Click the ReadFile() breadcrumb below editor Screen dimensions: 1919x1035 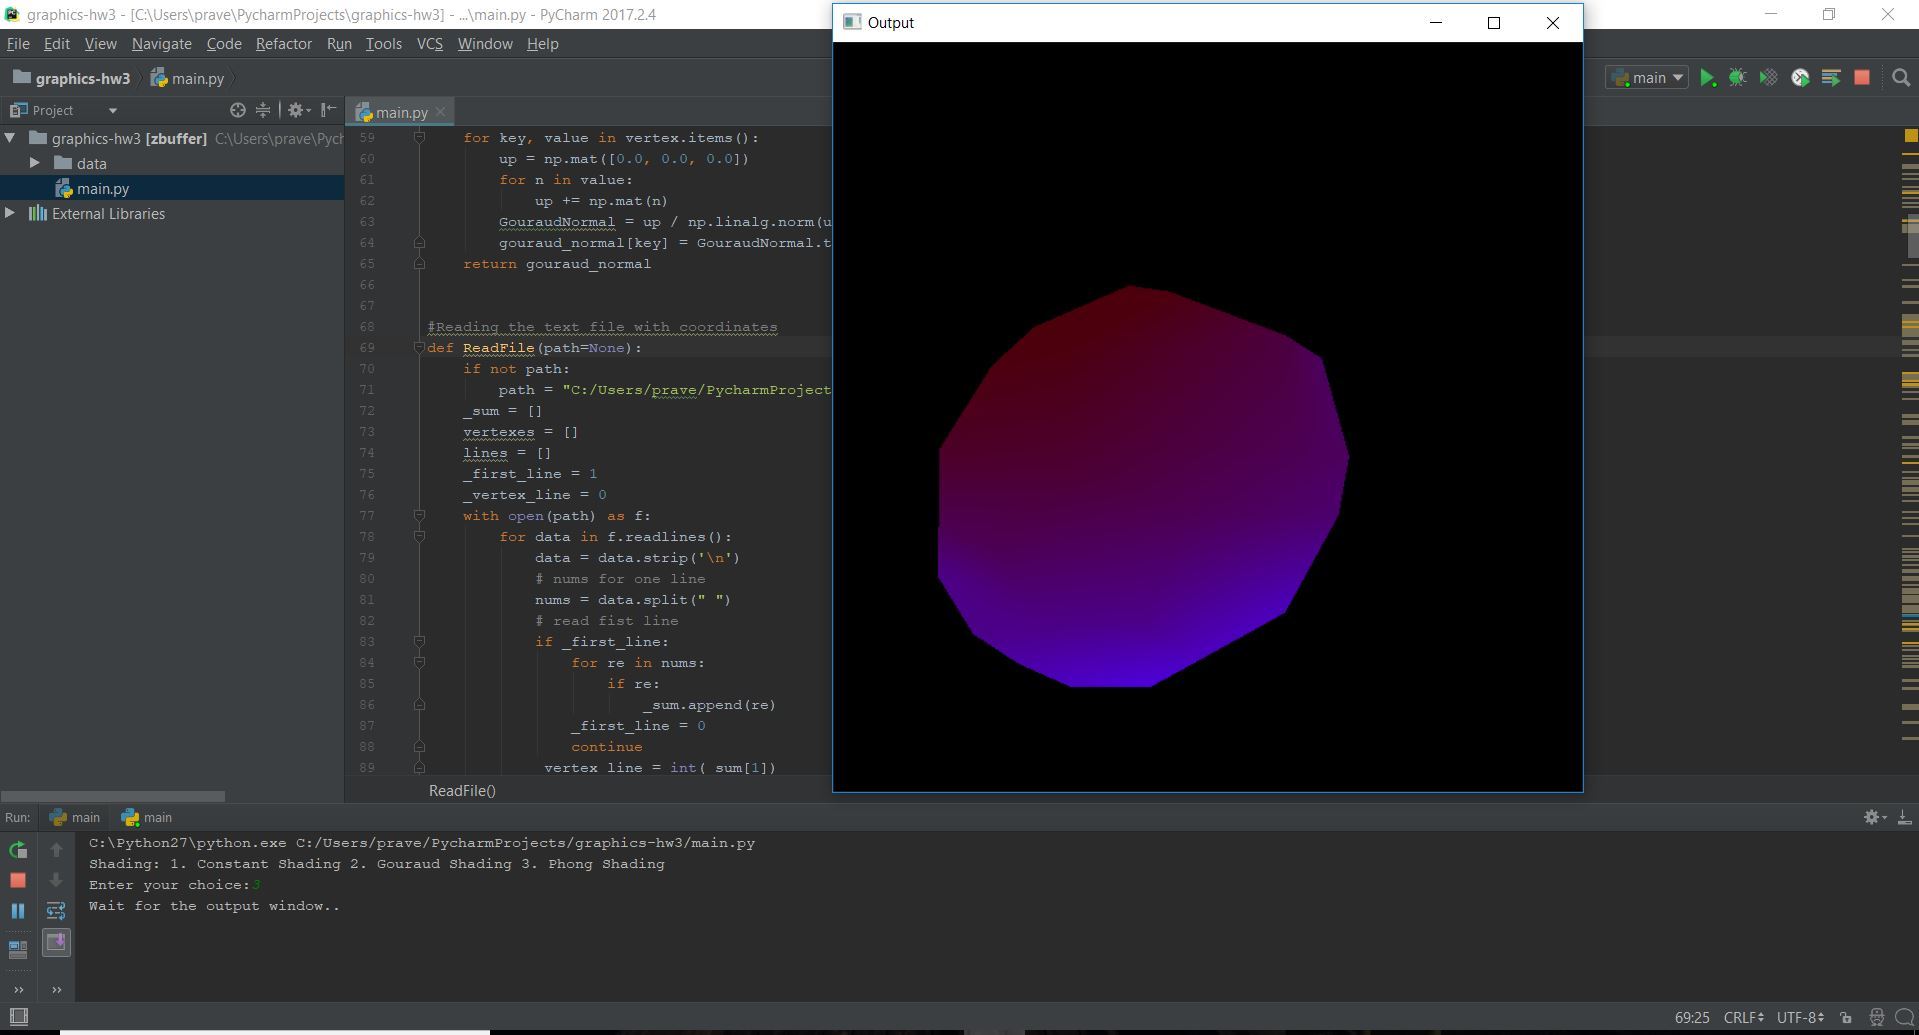pos(462,791)
